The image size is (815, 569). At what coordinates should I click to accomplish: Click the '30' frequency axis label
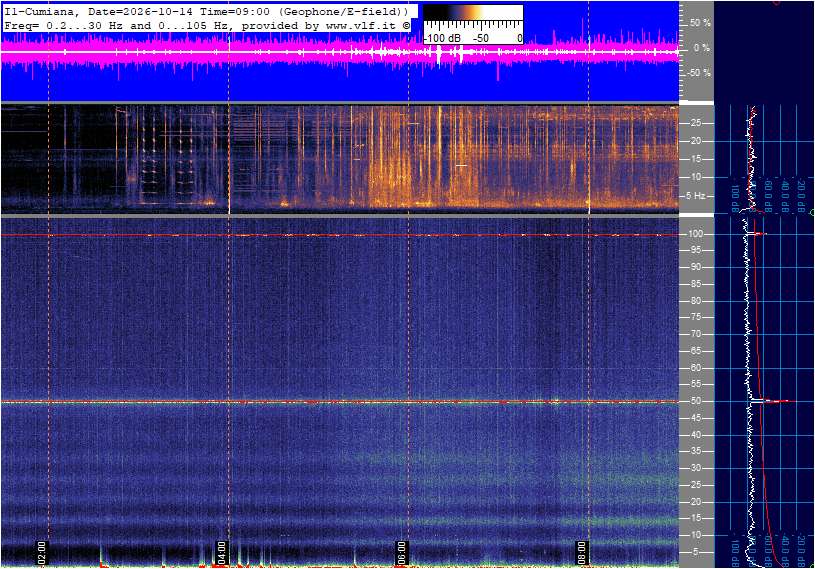click(695, 468)
